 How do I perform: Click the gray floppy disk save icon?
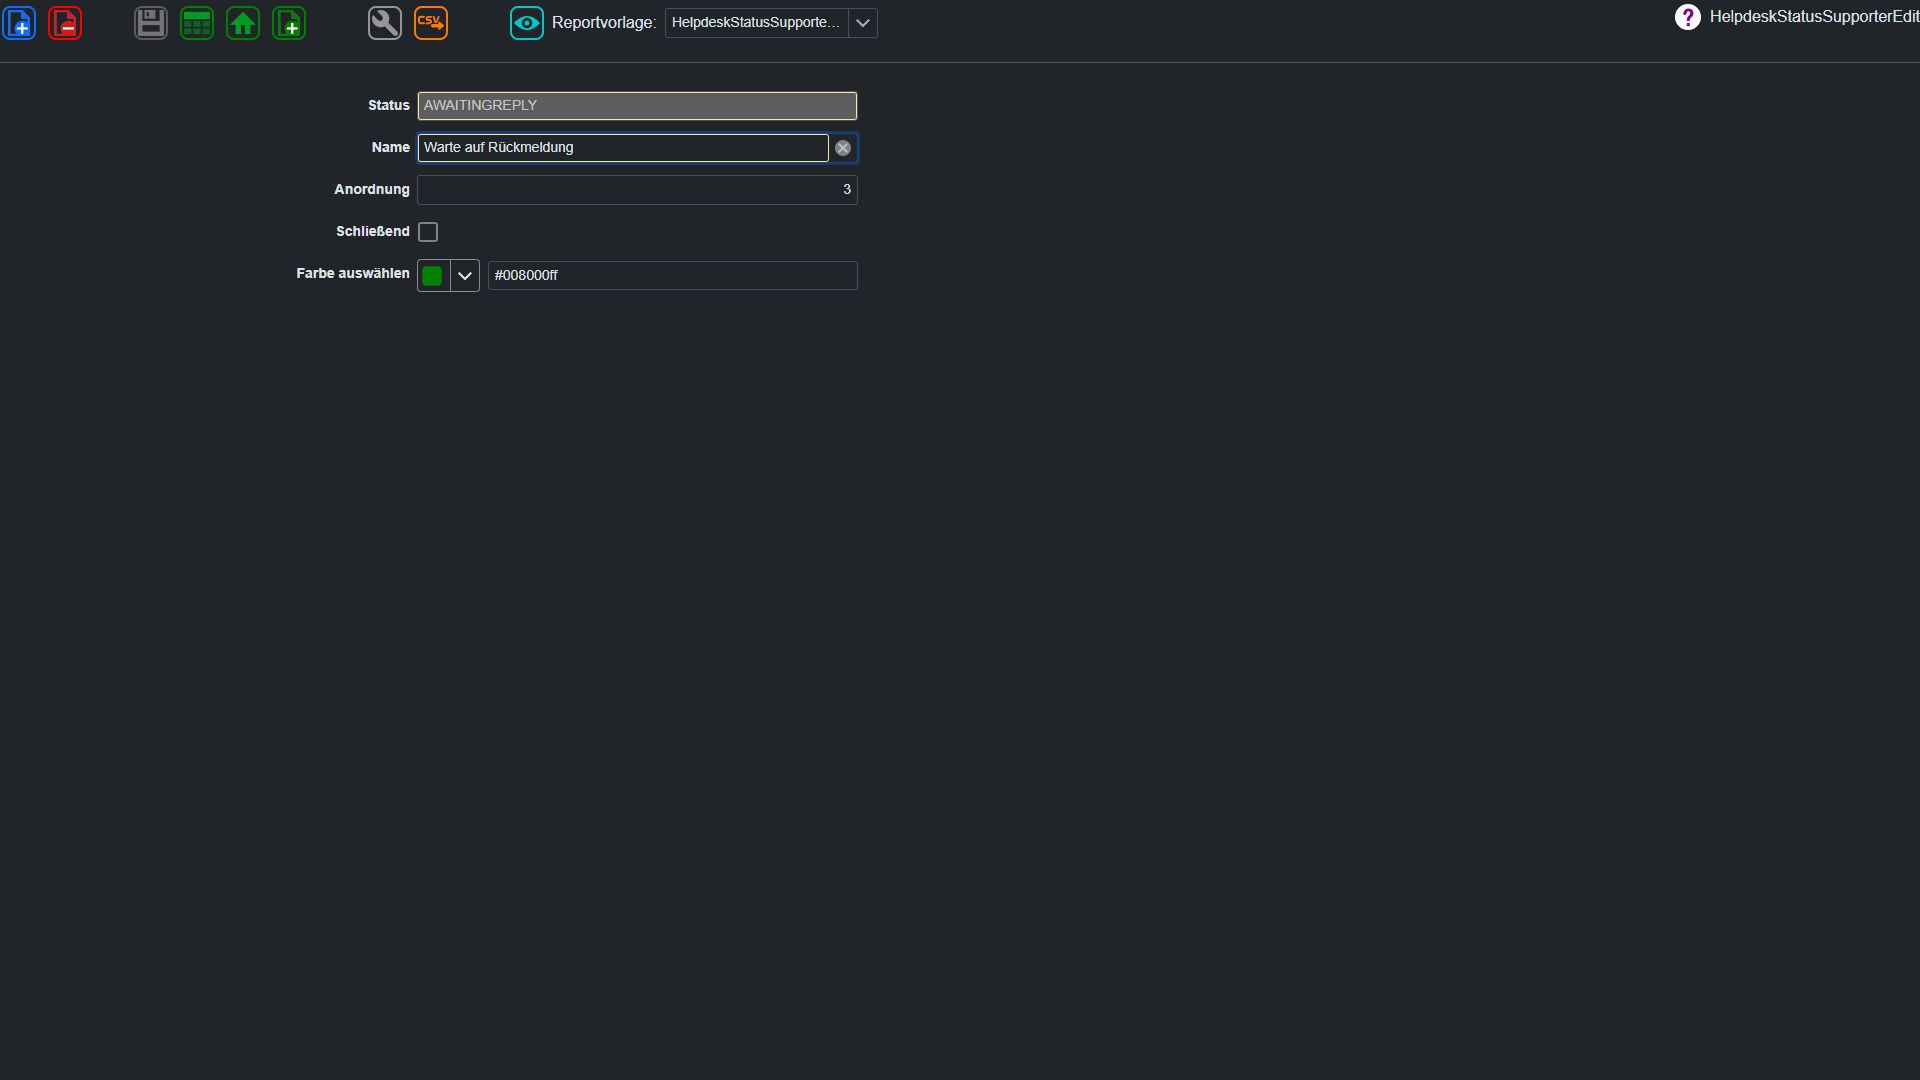(x=151, y=23)
